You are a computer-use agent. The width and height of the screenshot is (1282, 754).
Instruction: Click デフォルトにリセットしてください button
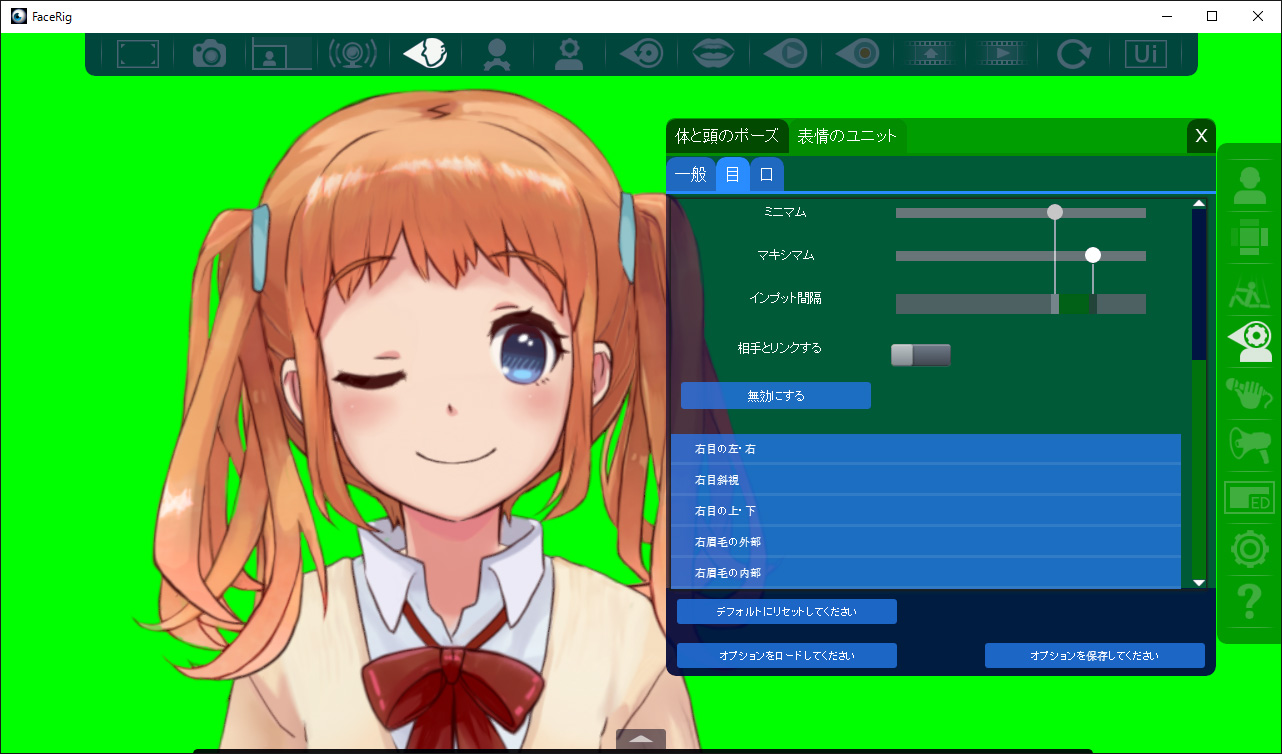[x=787, y=611]
